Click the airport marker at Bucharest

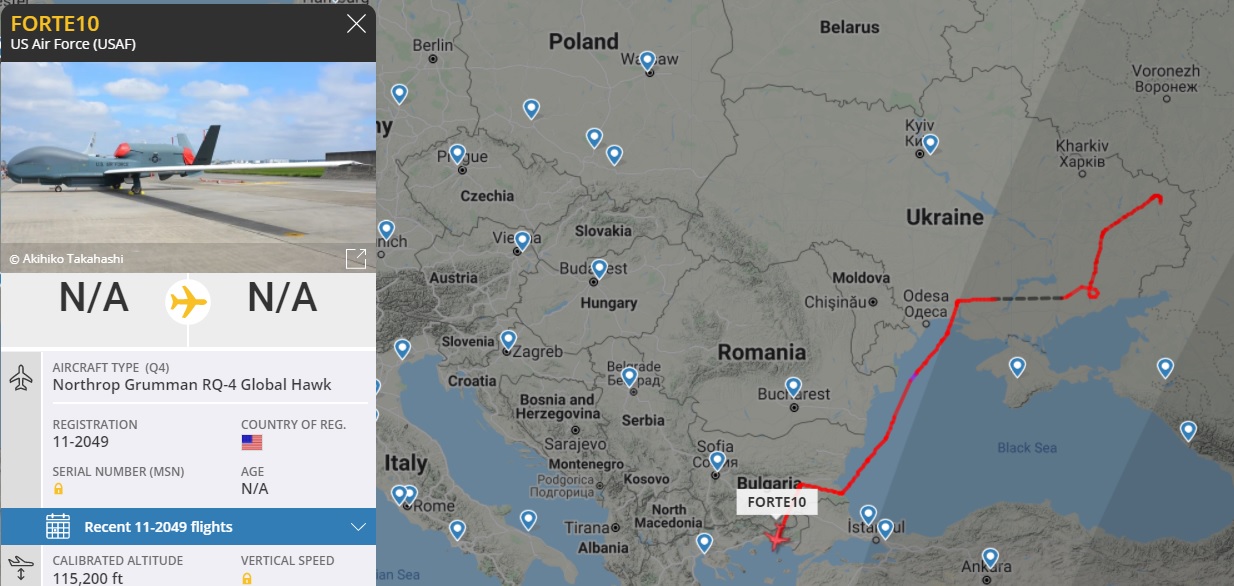[793, 387]
